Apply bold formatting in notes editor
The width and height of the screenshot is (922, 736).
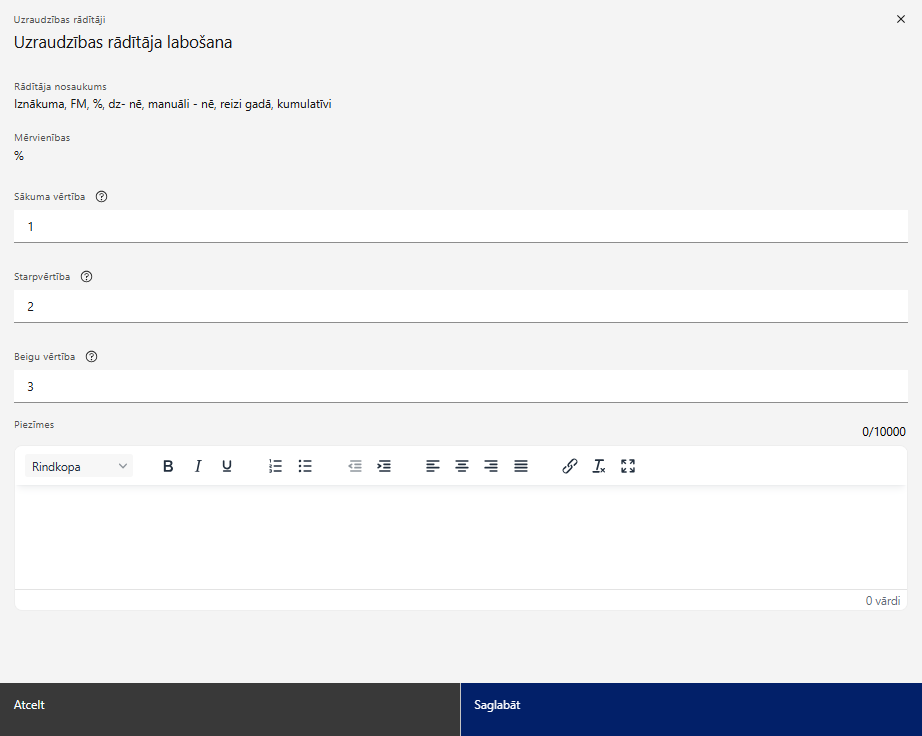click(168, 466)
